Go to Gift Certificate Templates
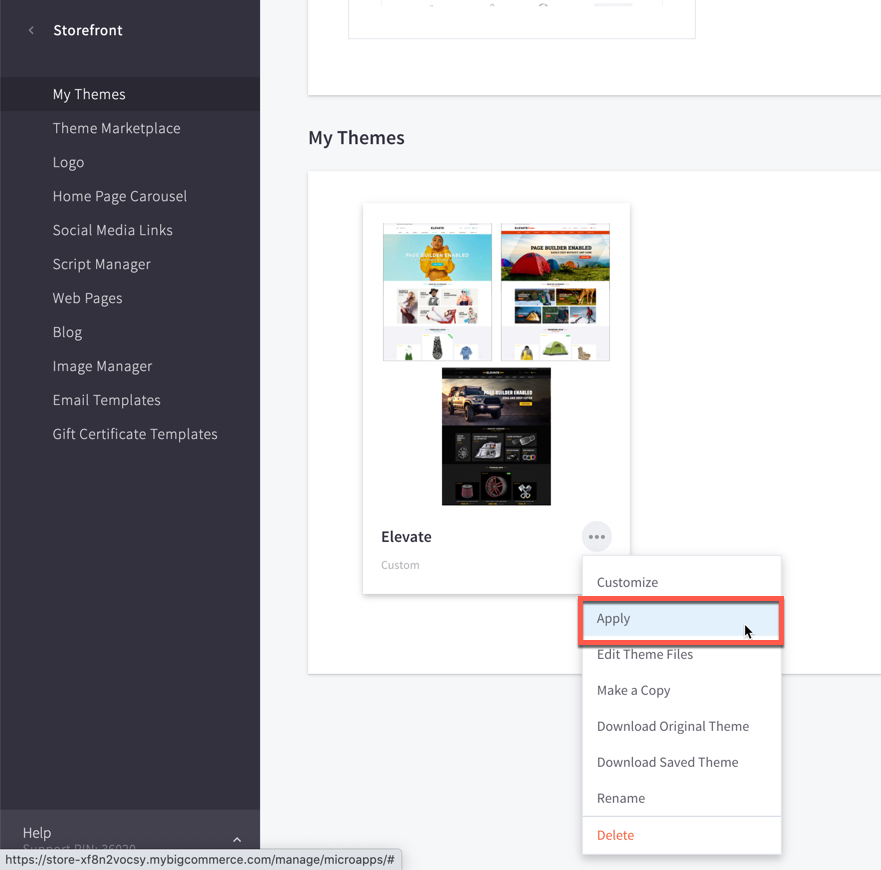This screenshot has height=870, width=881. coord(135,434)
